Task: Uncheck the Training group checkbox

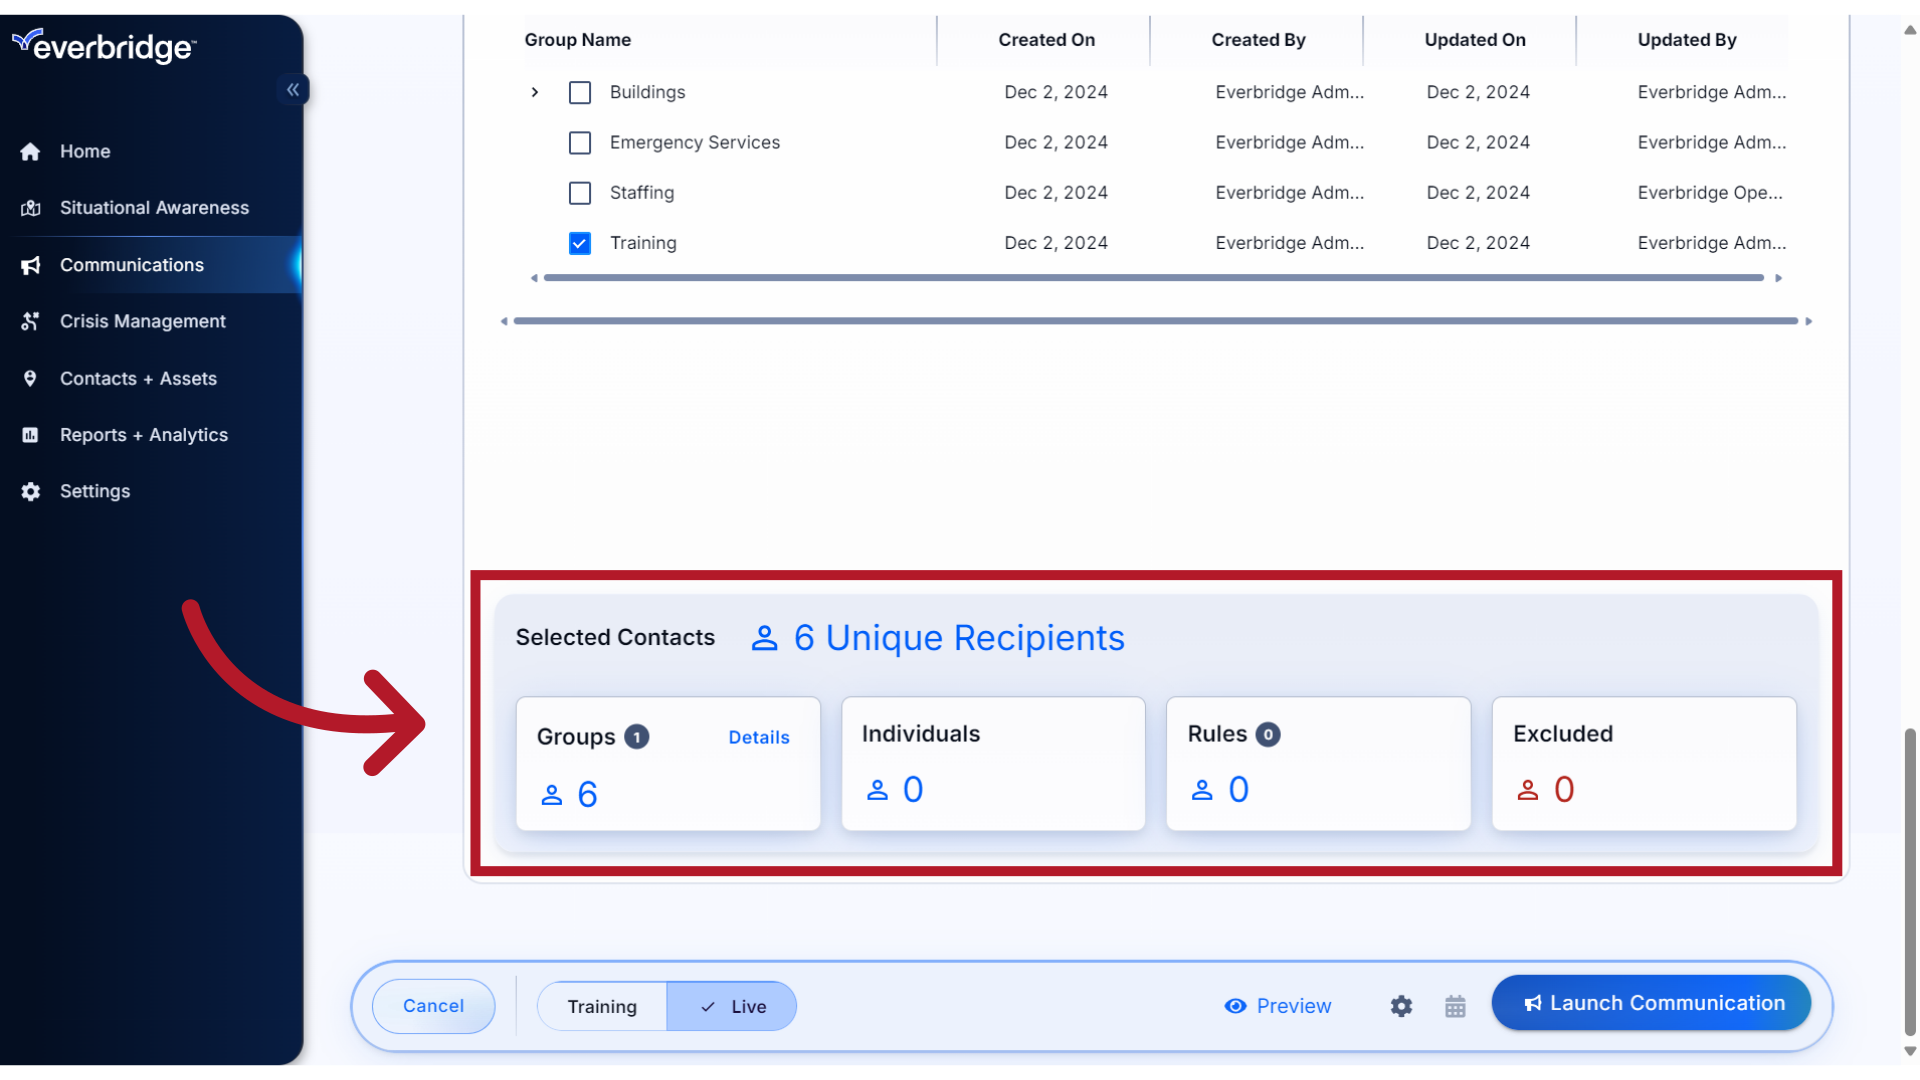Action: [x=580, y=243]
